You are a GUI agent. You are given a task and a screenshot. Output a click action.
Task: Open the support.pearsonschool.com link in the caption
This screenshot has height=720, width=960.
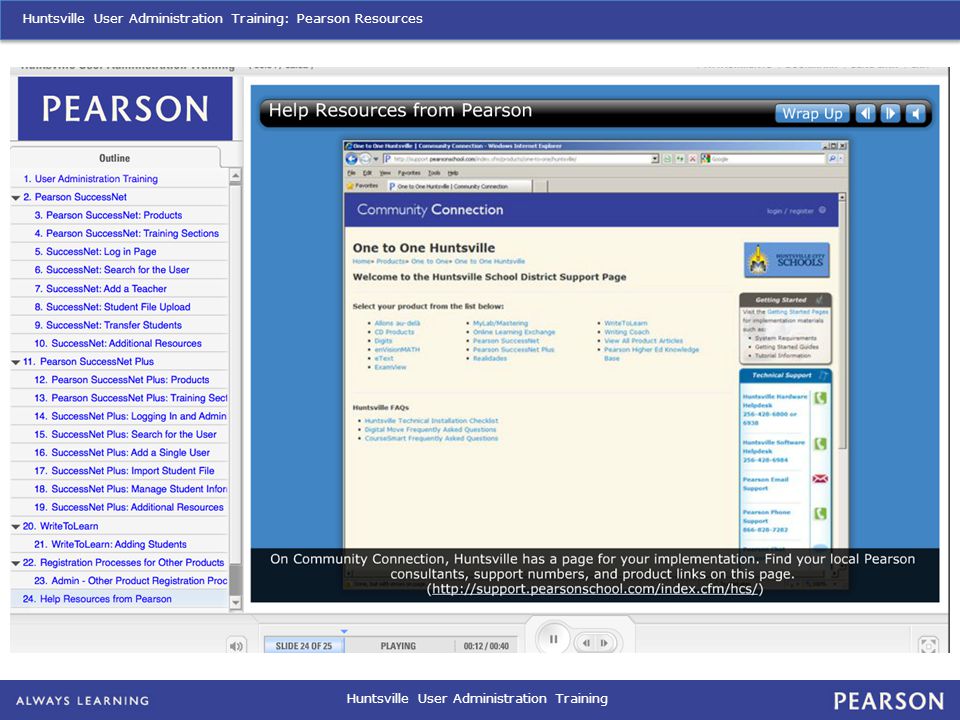(x=595, y=589)
